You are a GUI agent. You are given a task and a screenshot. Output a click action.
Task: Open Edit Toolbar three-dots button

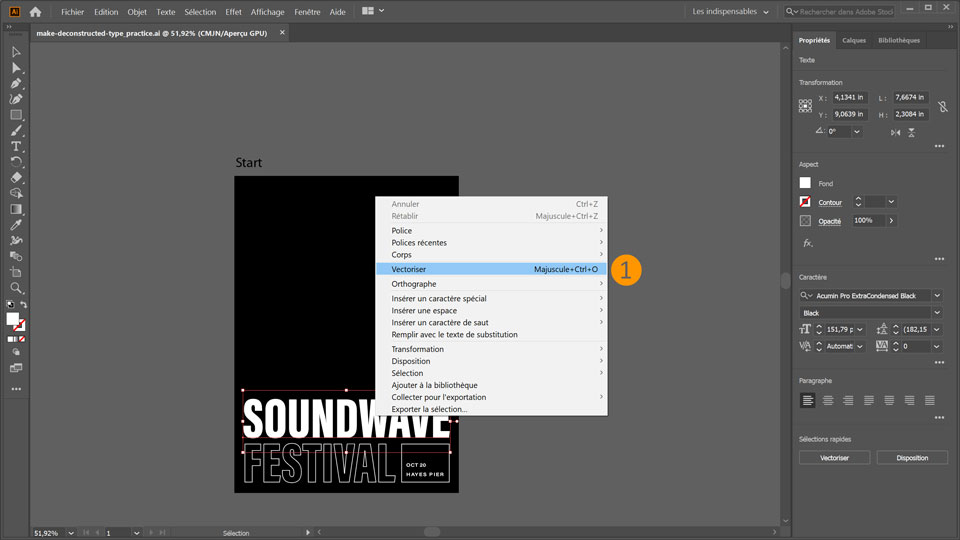click(x=16, y=389)
